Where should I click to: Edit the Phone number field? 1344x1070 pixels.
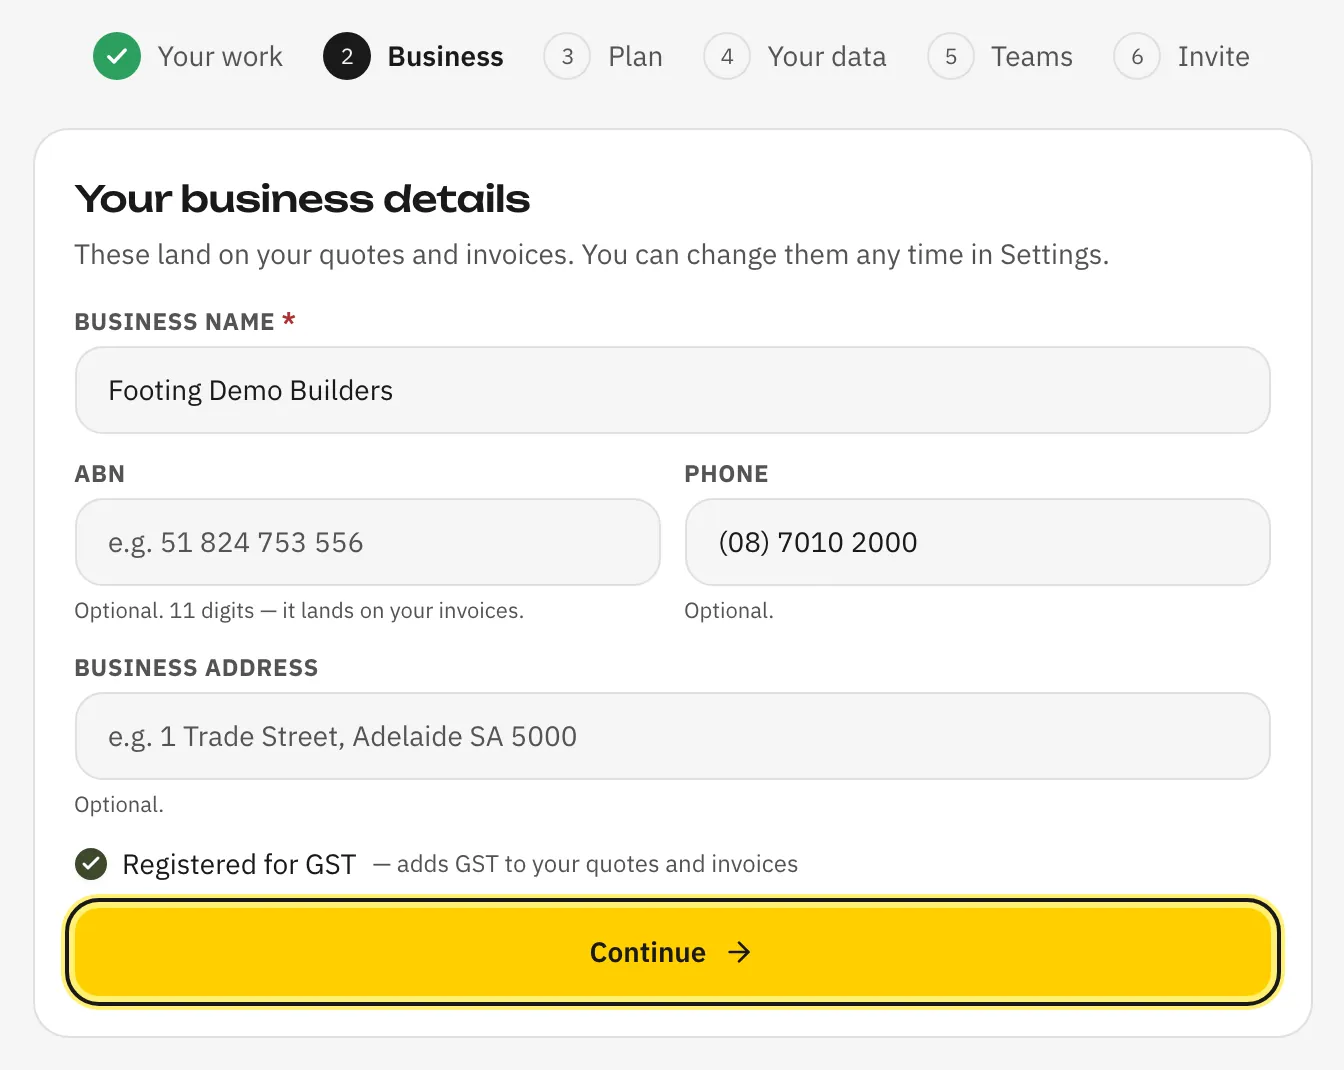(977, 542)
